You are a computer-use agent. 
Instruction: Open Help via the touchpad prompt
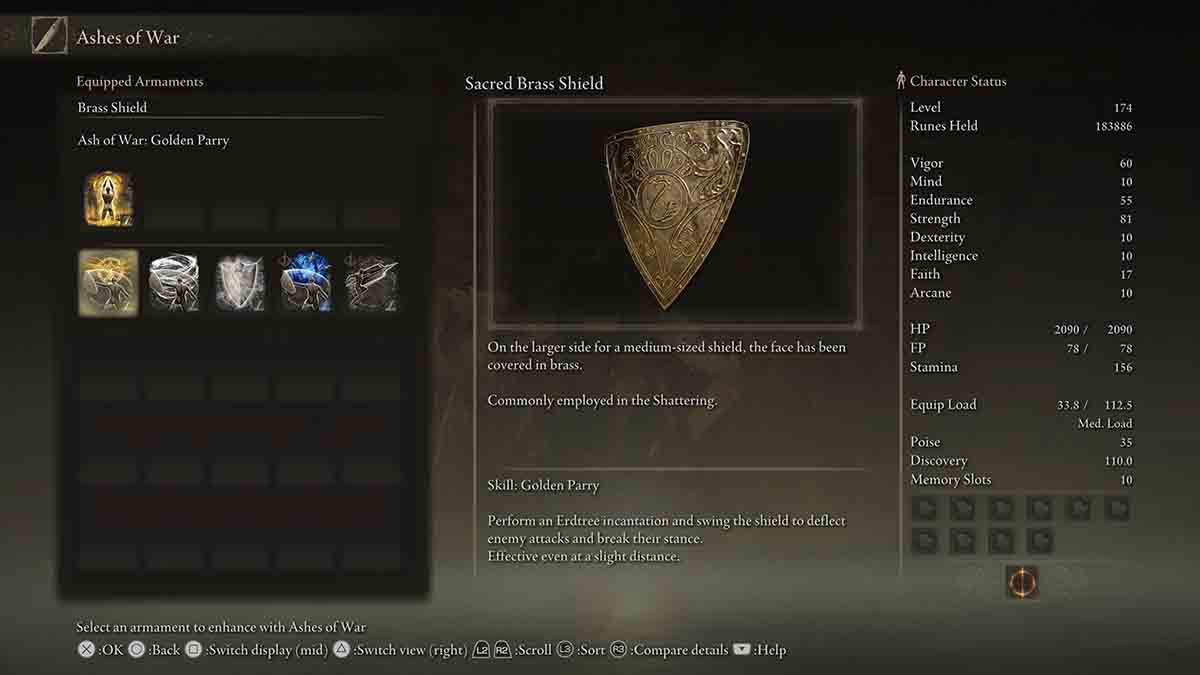coord(760,650)
